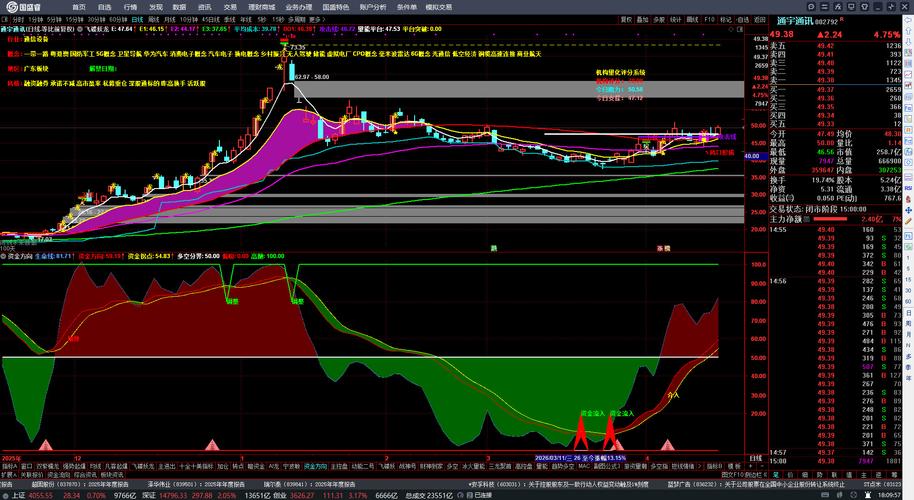Open 瑞尔泰 2025年年度报告 news link
This screenshot has height=500, width=914.
pos(309,484)
